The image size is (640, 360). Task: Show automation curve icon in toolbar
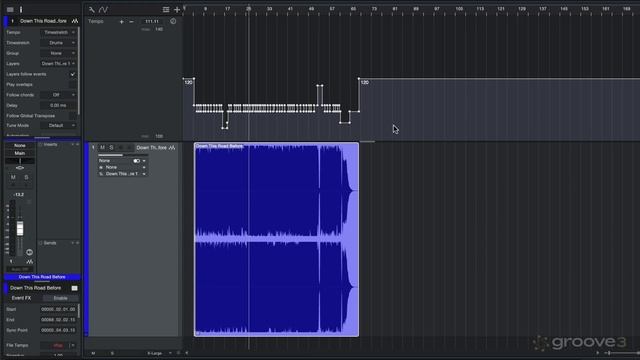pos(104,9)
